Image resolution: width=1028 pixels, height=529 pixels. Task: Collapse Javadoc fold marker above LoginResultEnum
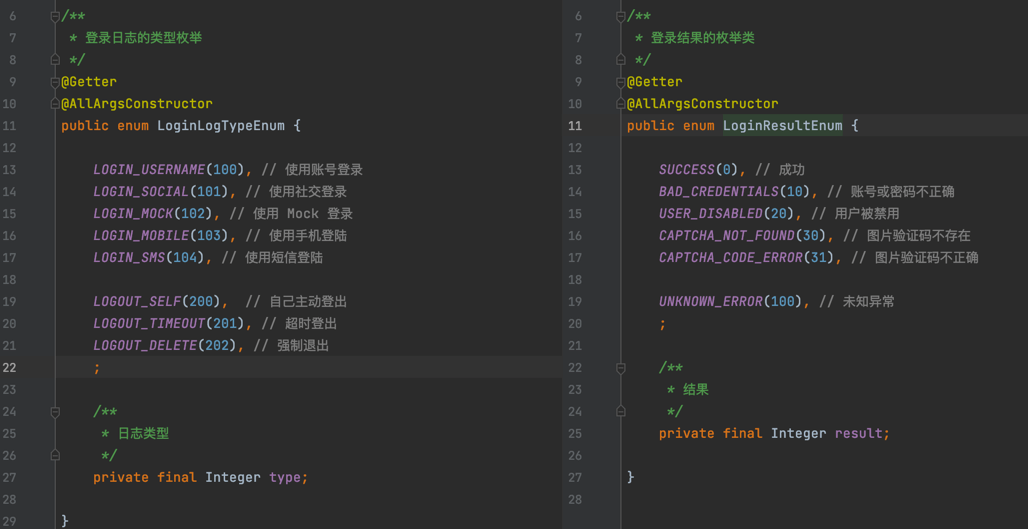pyautogui.click(x=620, y=16)
